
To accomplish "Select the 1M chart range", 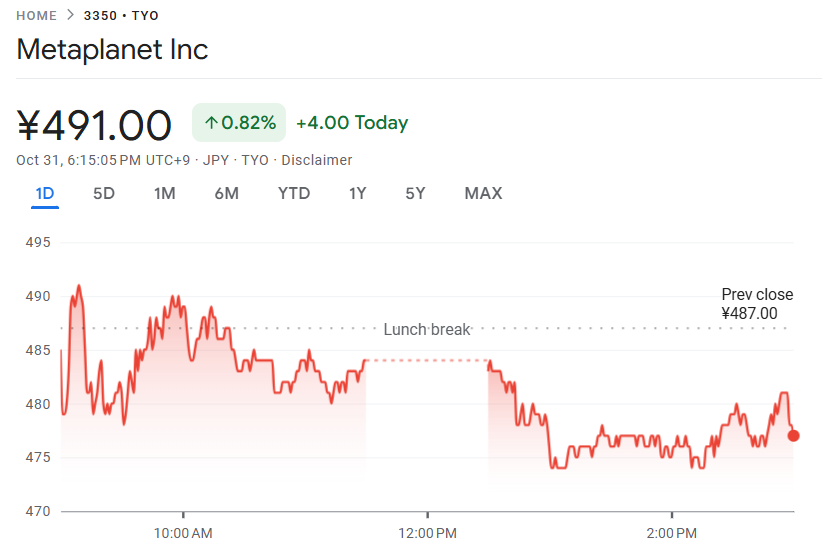I will point(165,193).
